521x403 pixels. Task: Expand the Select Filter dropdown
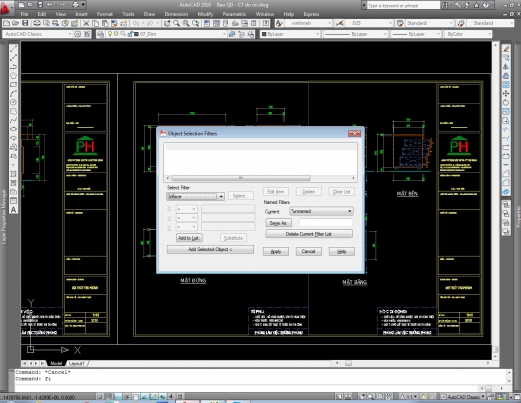coord(221,197)
